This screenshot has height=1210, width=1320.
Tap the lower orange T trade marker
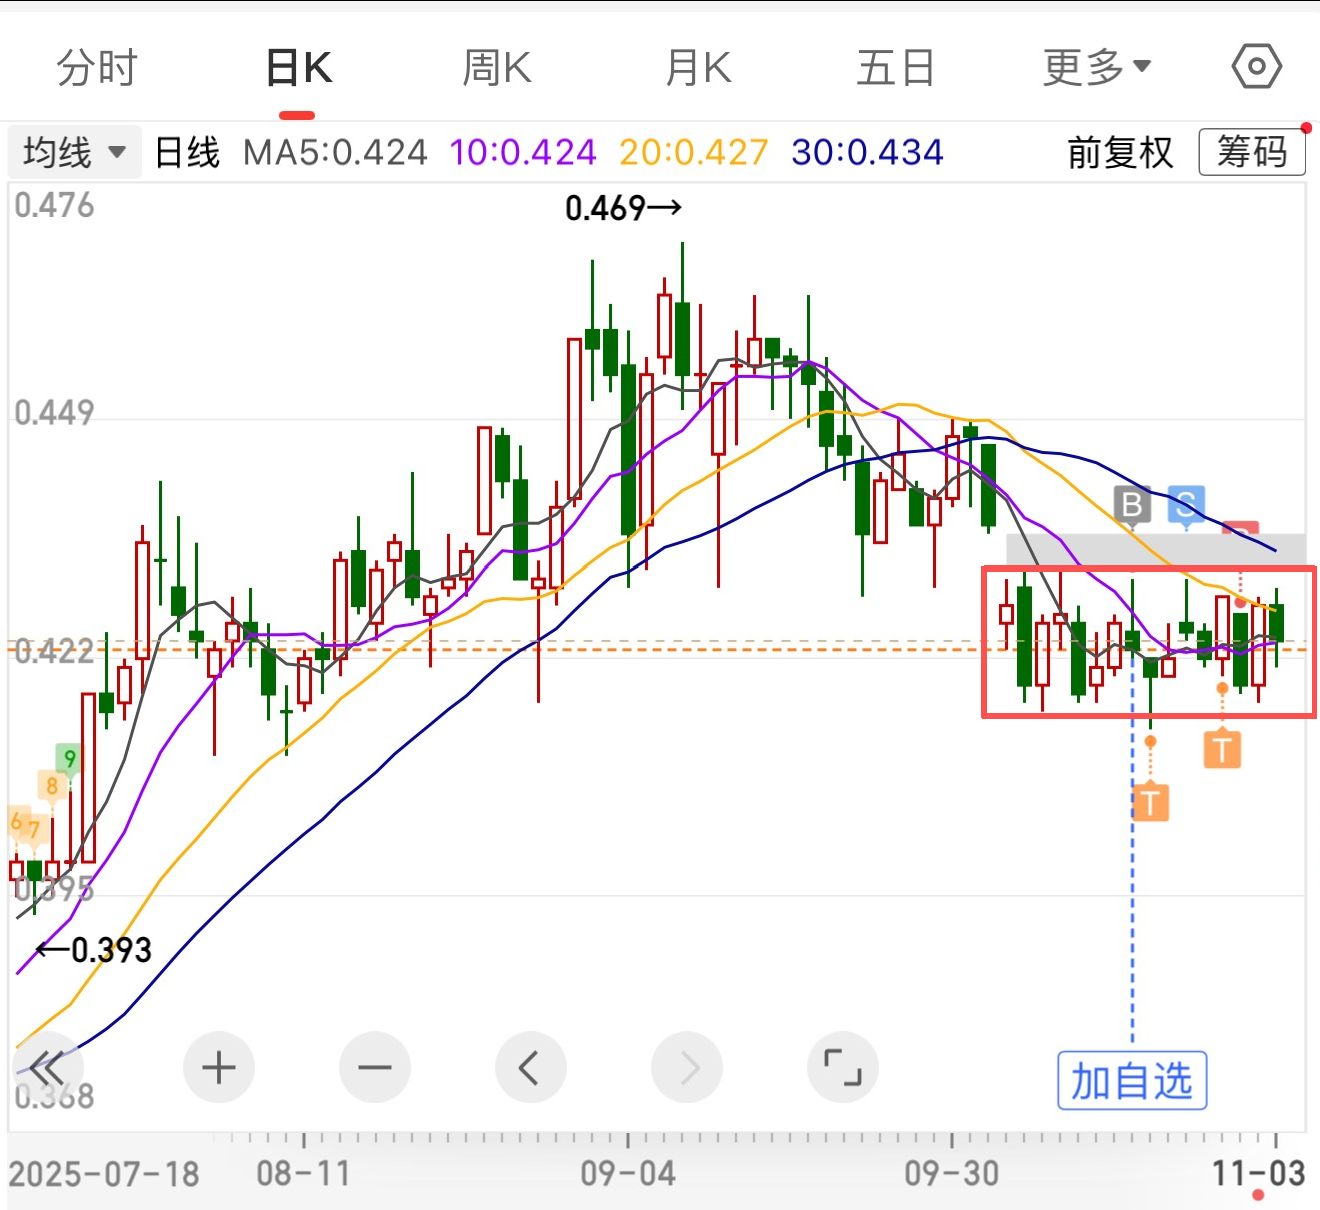point(1150,803)
